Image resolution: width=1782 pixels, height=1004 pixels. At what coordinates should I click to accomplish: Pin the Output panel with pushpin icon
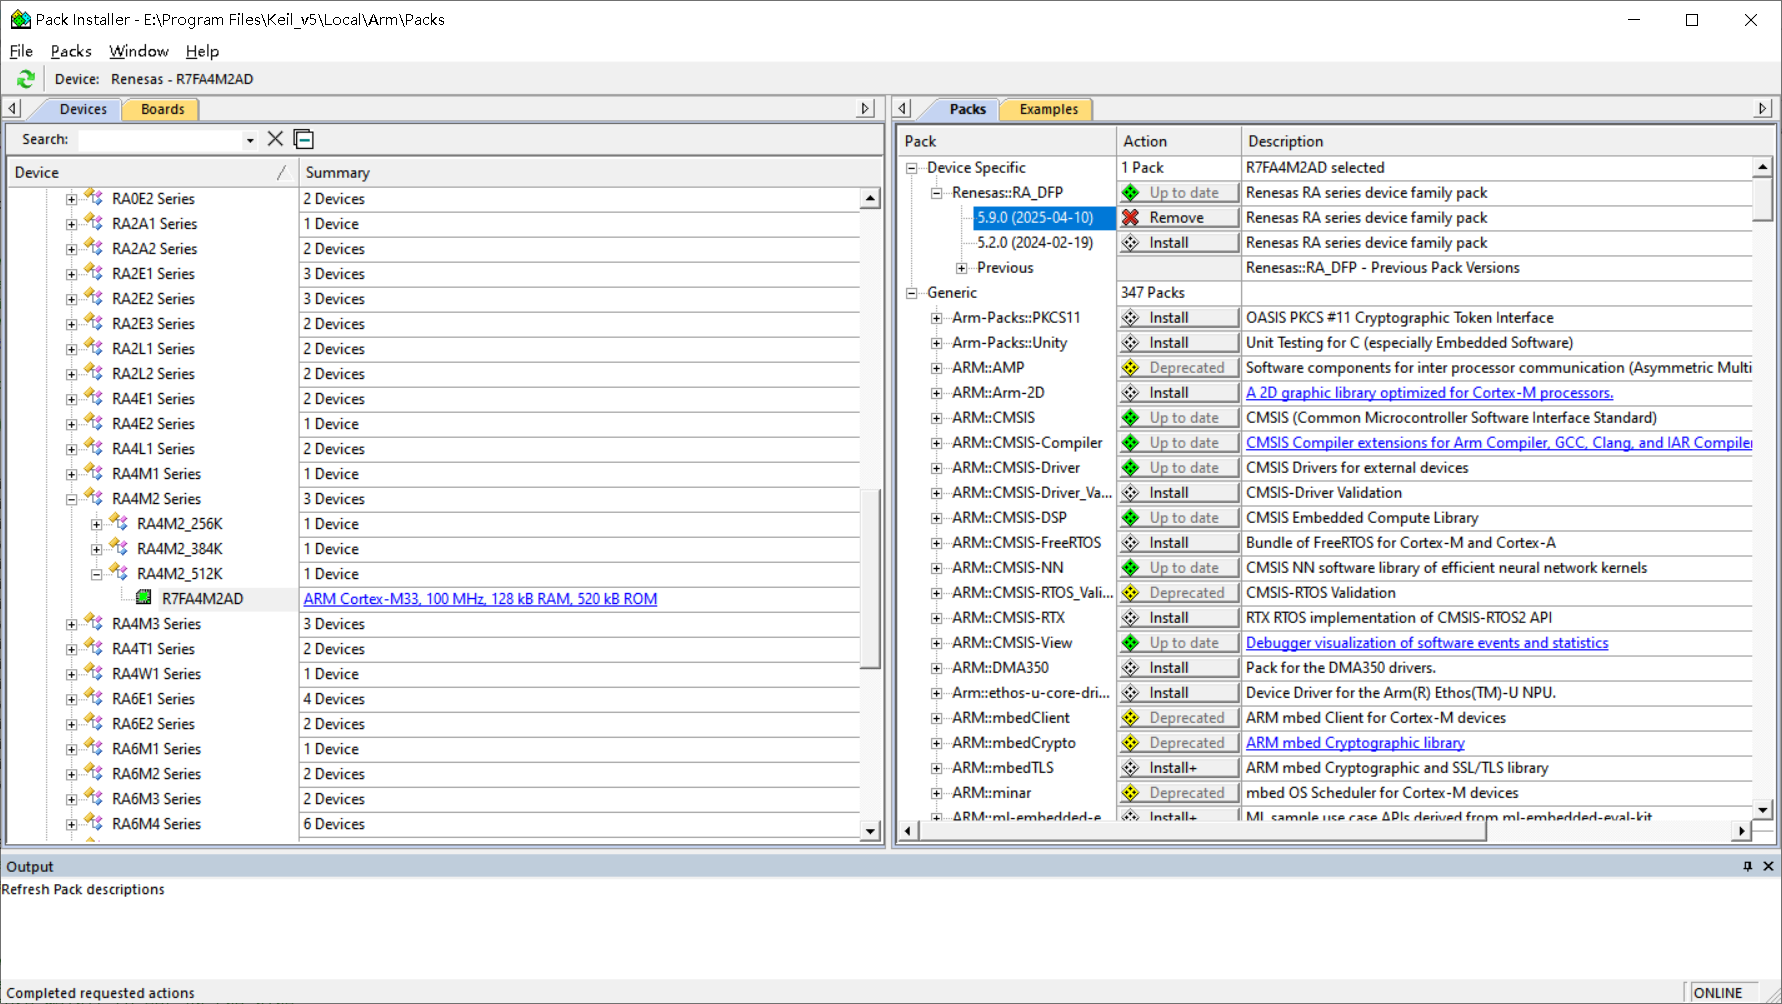click(1748, 866)
